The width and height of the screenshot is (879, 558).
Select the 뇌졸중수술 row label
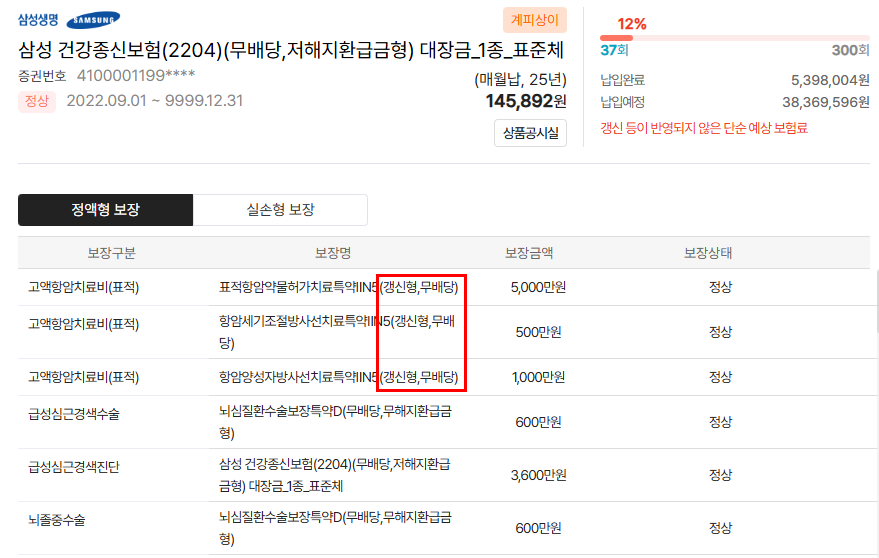57,520
